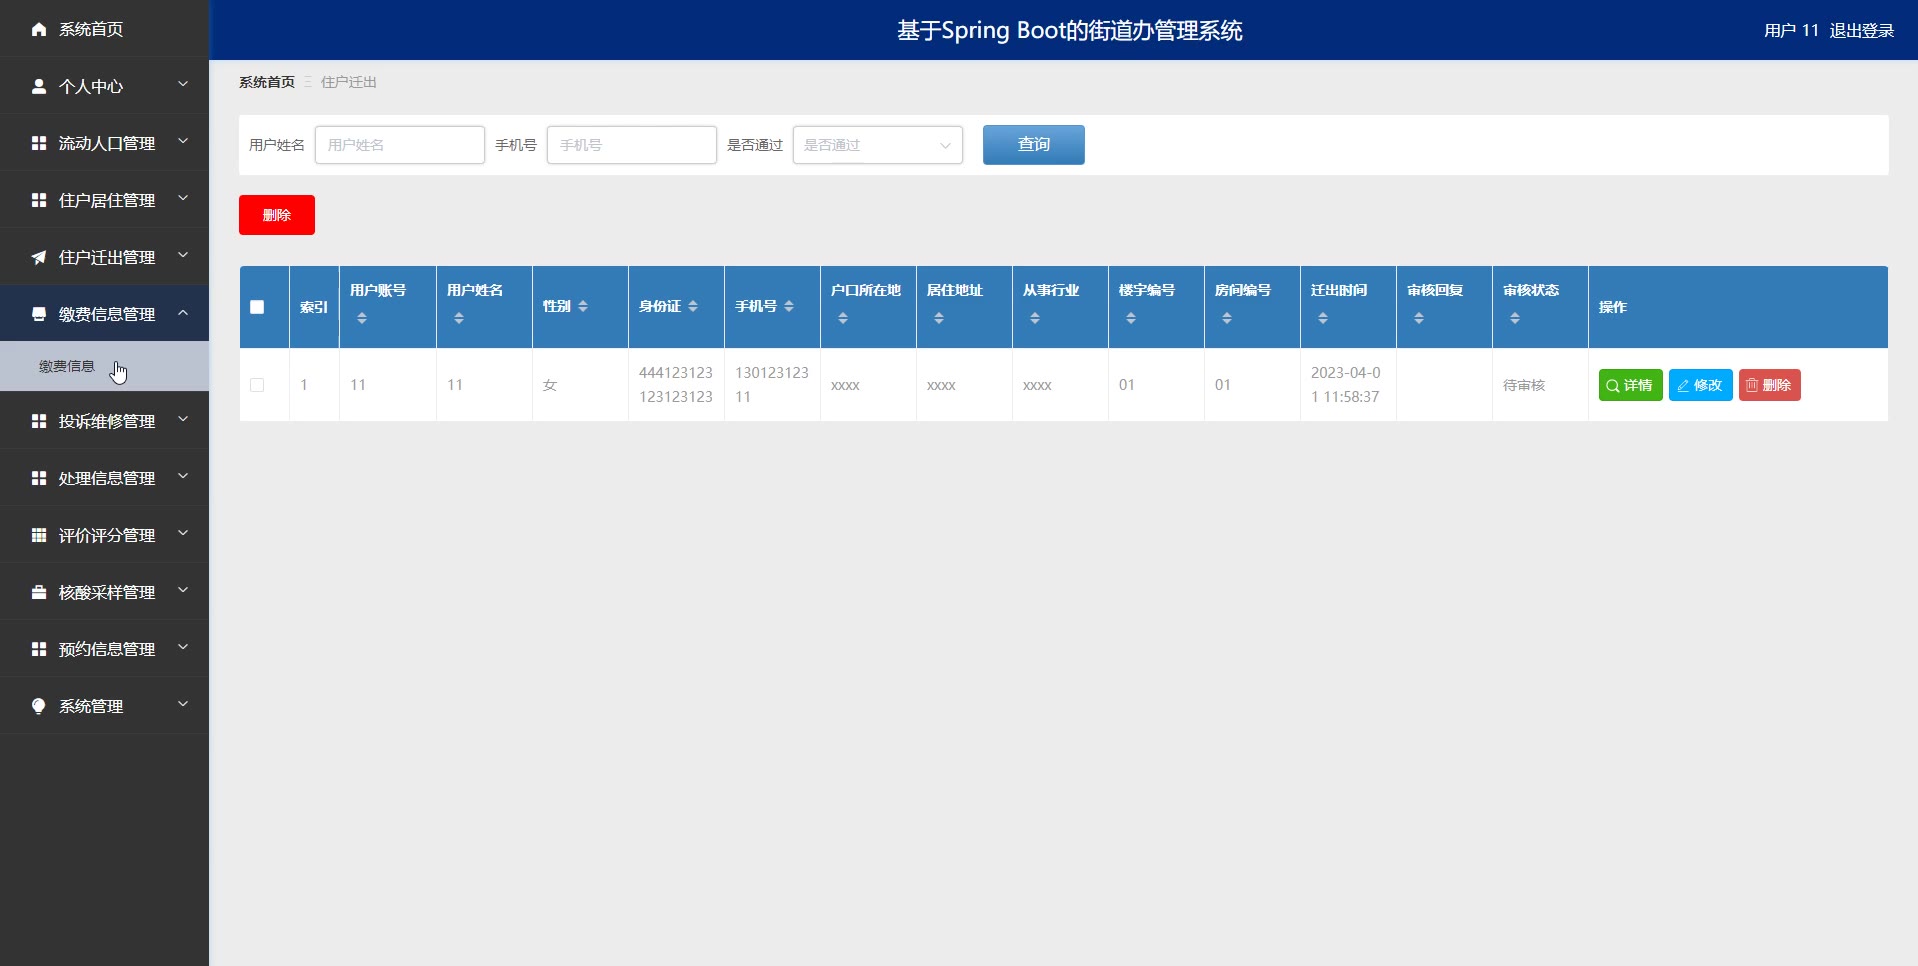Expand the 评价评分管理 menu chevron
Screen dimensions: 1918x966
(183, 534)
